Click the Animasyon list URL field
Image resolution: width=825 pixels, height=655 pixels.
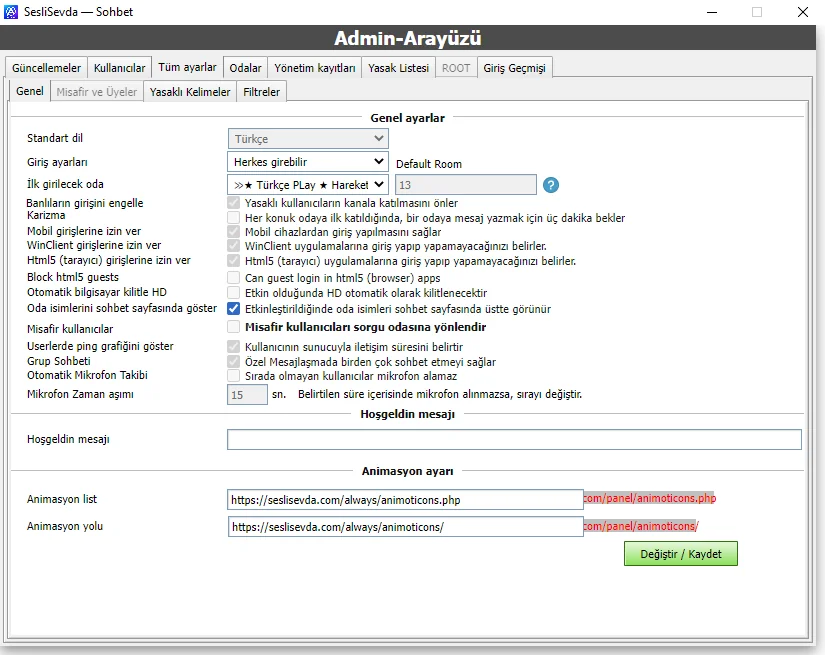coord(406,500)
